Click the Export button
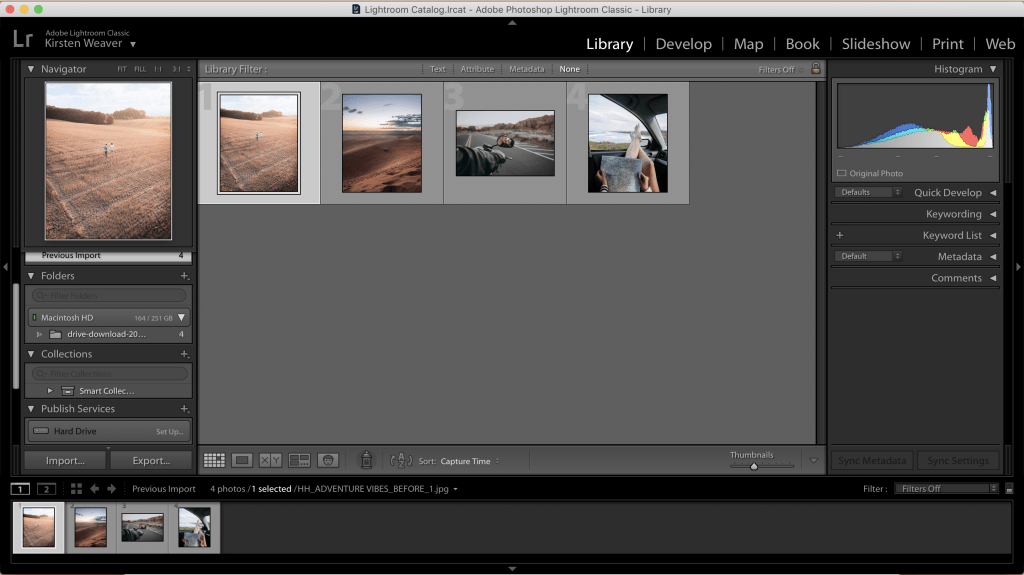Screen dimensions: 1024x575 click(151, 461)
